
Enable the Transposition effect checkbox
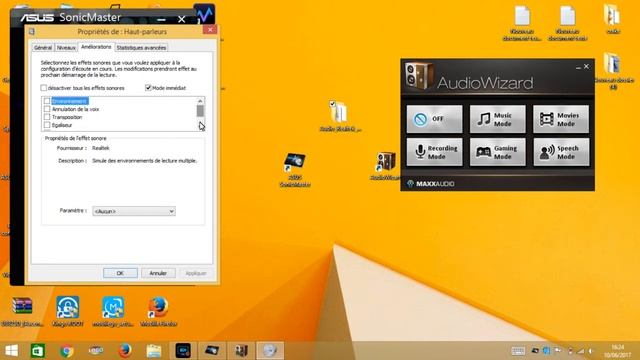[x=47, y=117]
